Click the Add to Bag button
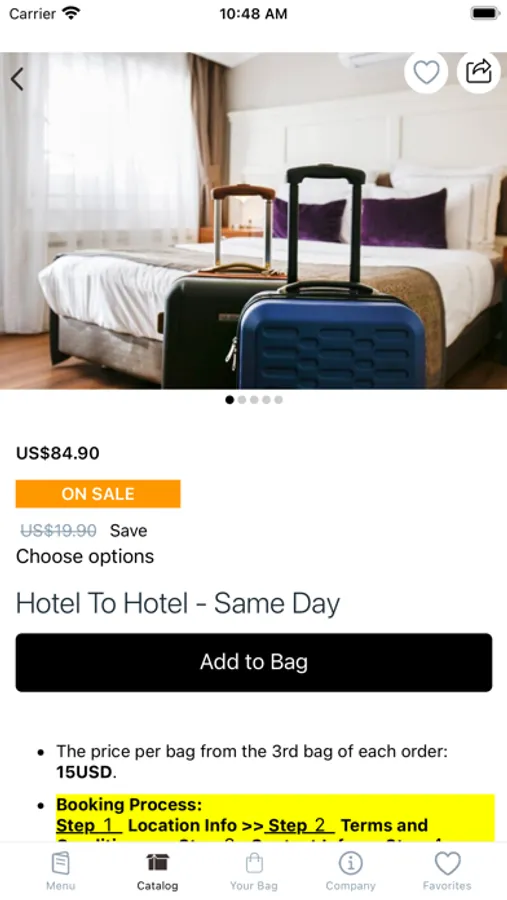Image resolution: width=507 pixels, height=900 pixels. point(254,662)
